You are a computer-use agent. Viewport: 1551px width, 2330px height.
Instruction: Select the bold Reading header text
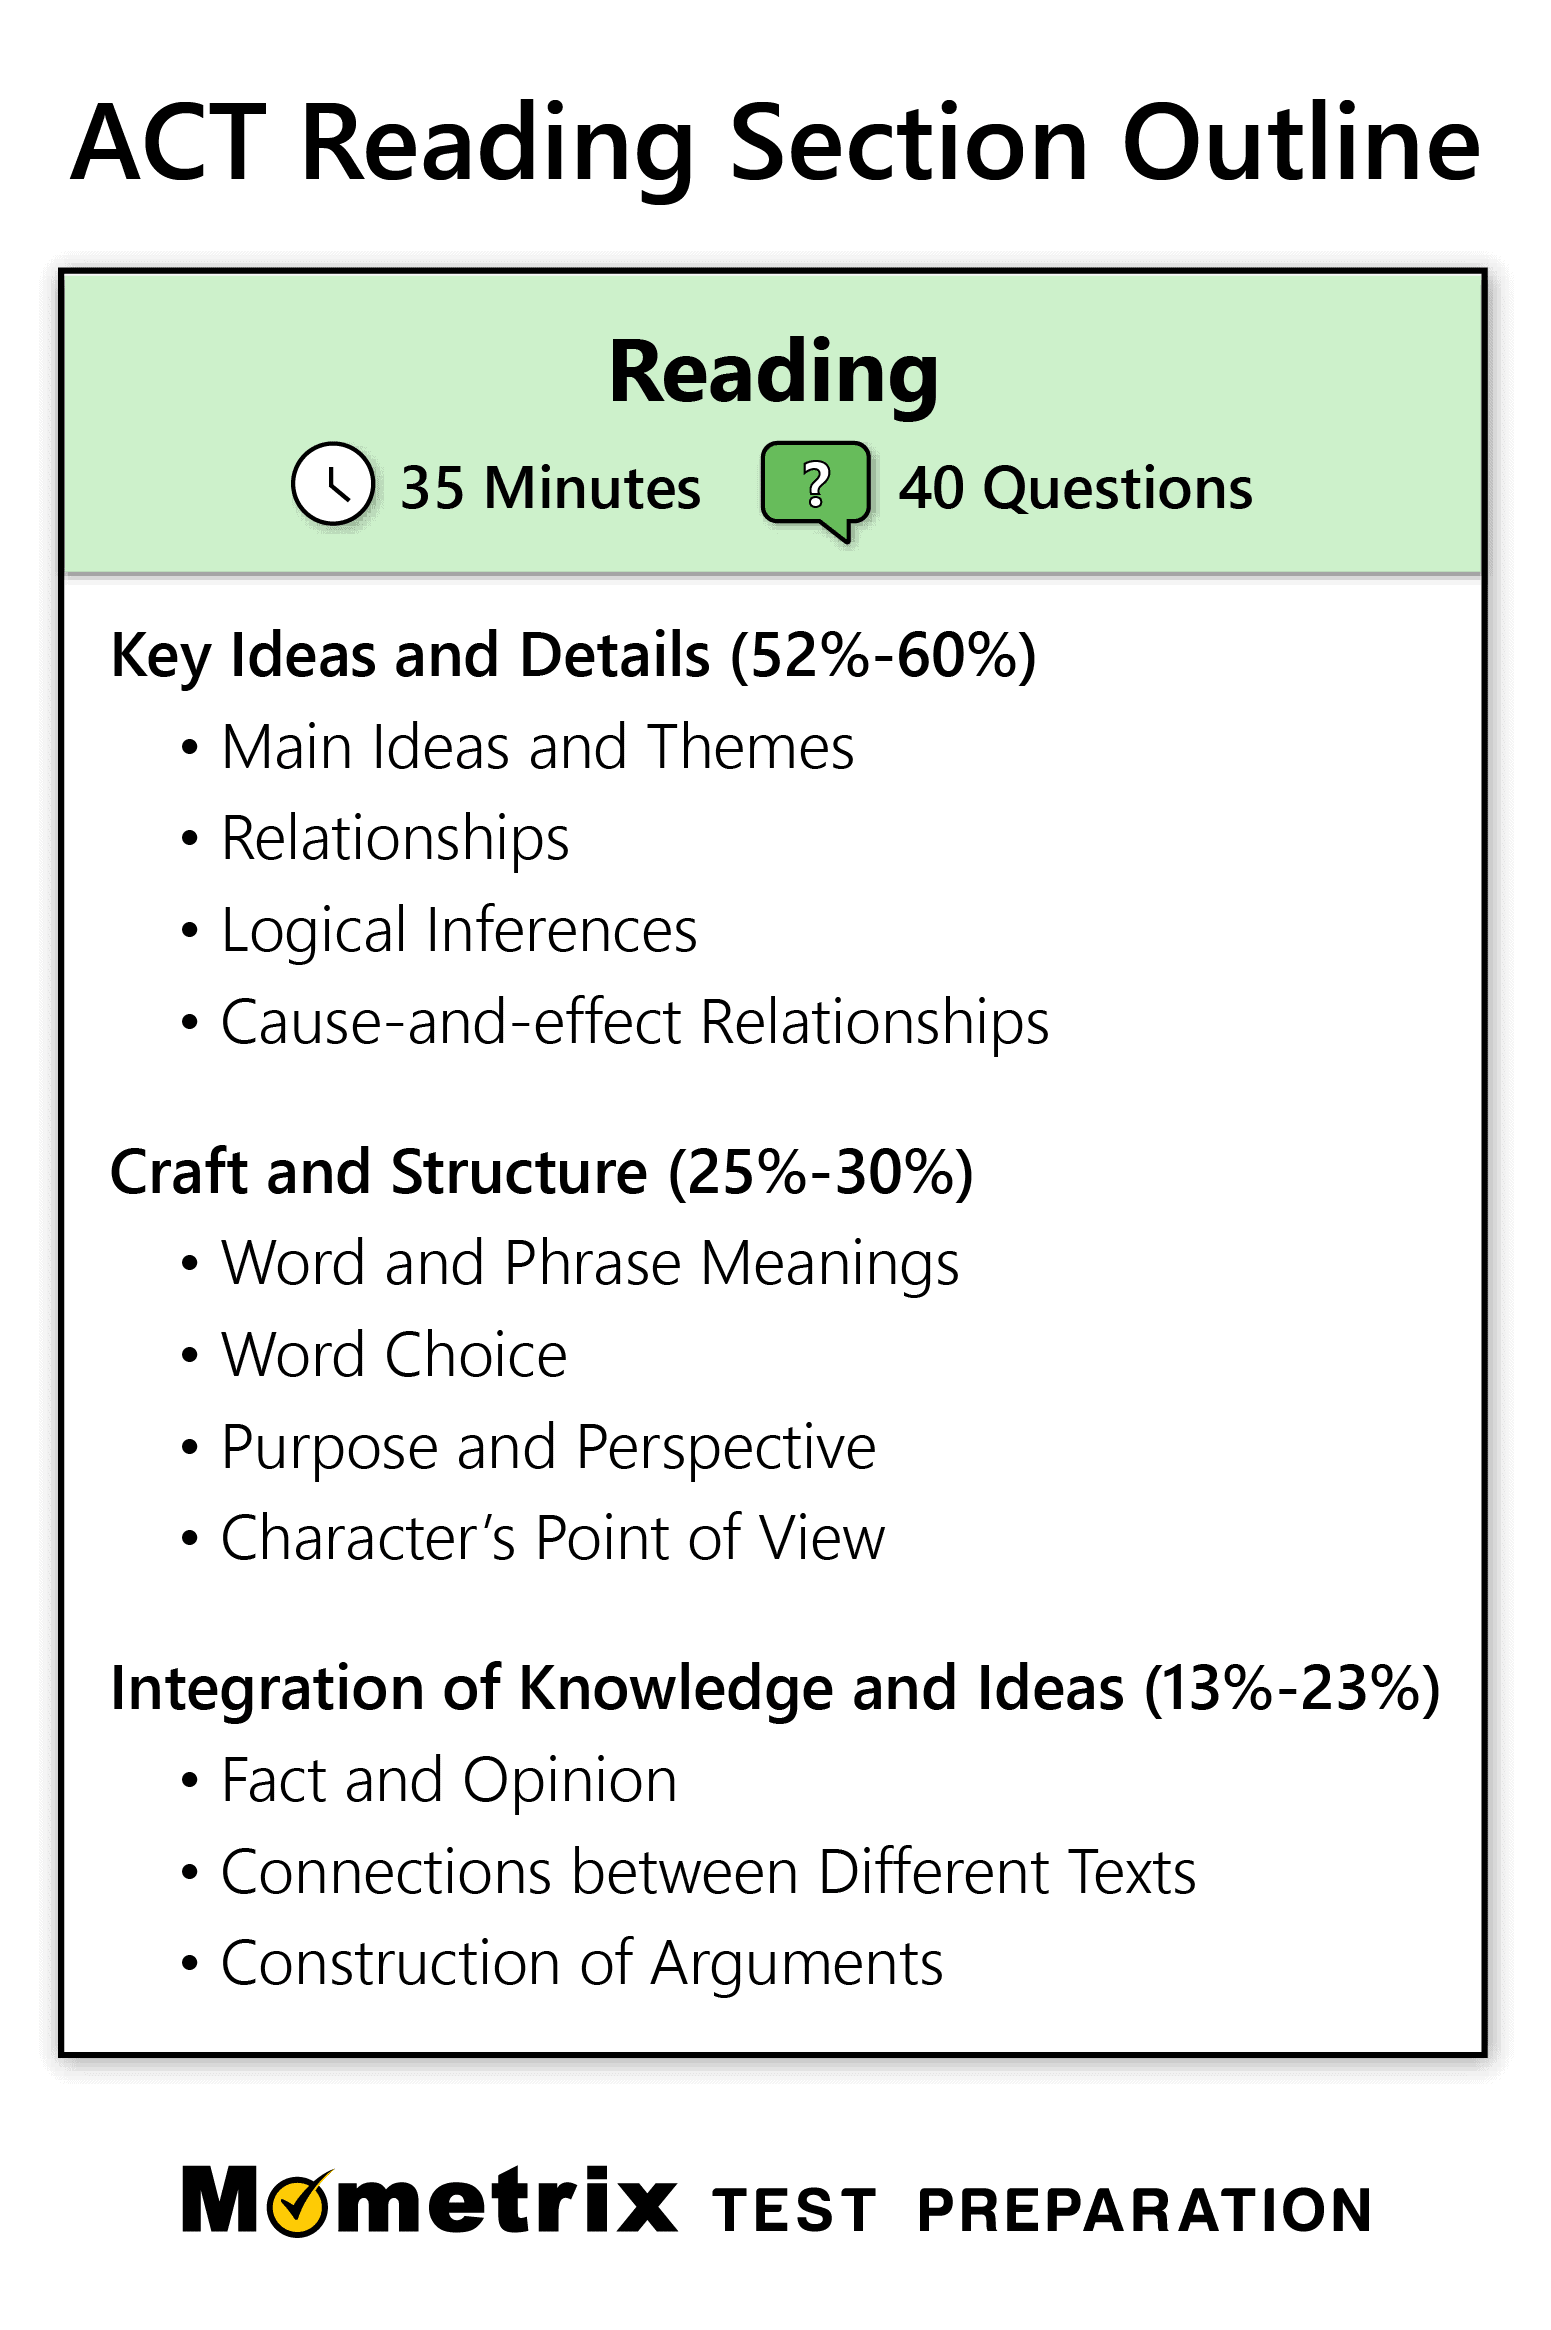tap(773, 371)
